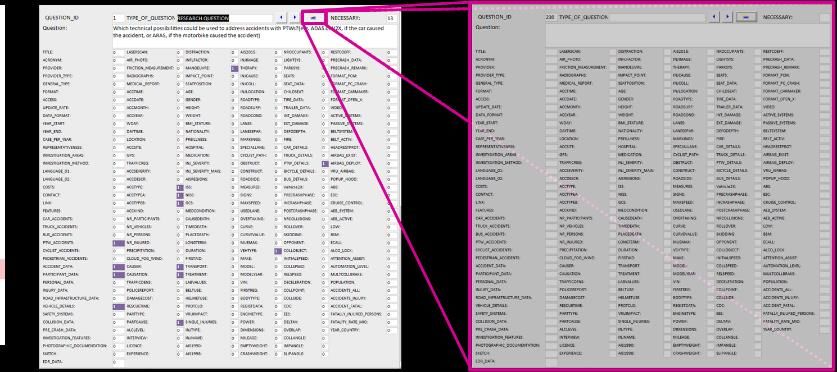Click next record arrow in blank gray form
Image resolution: width=837 pixels, height=372 pixels.
pos(727,17)
